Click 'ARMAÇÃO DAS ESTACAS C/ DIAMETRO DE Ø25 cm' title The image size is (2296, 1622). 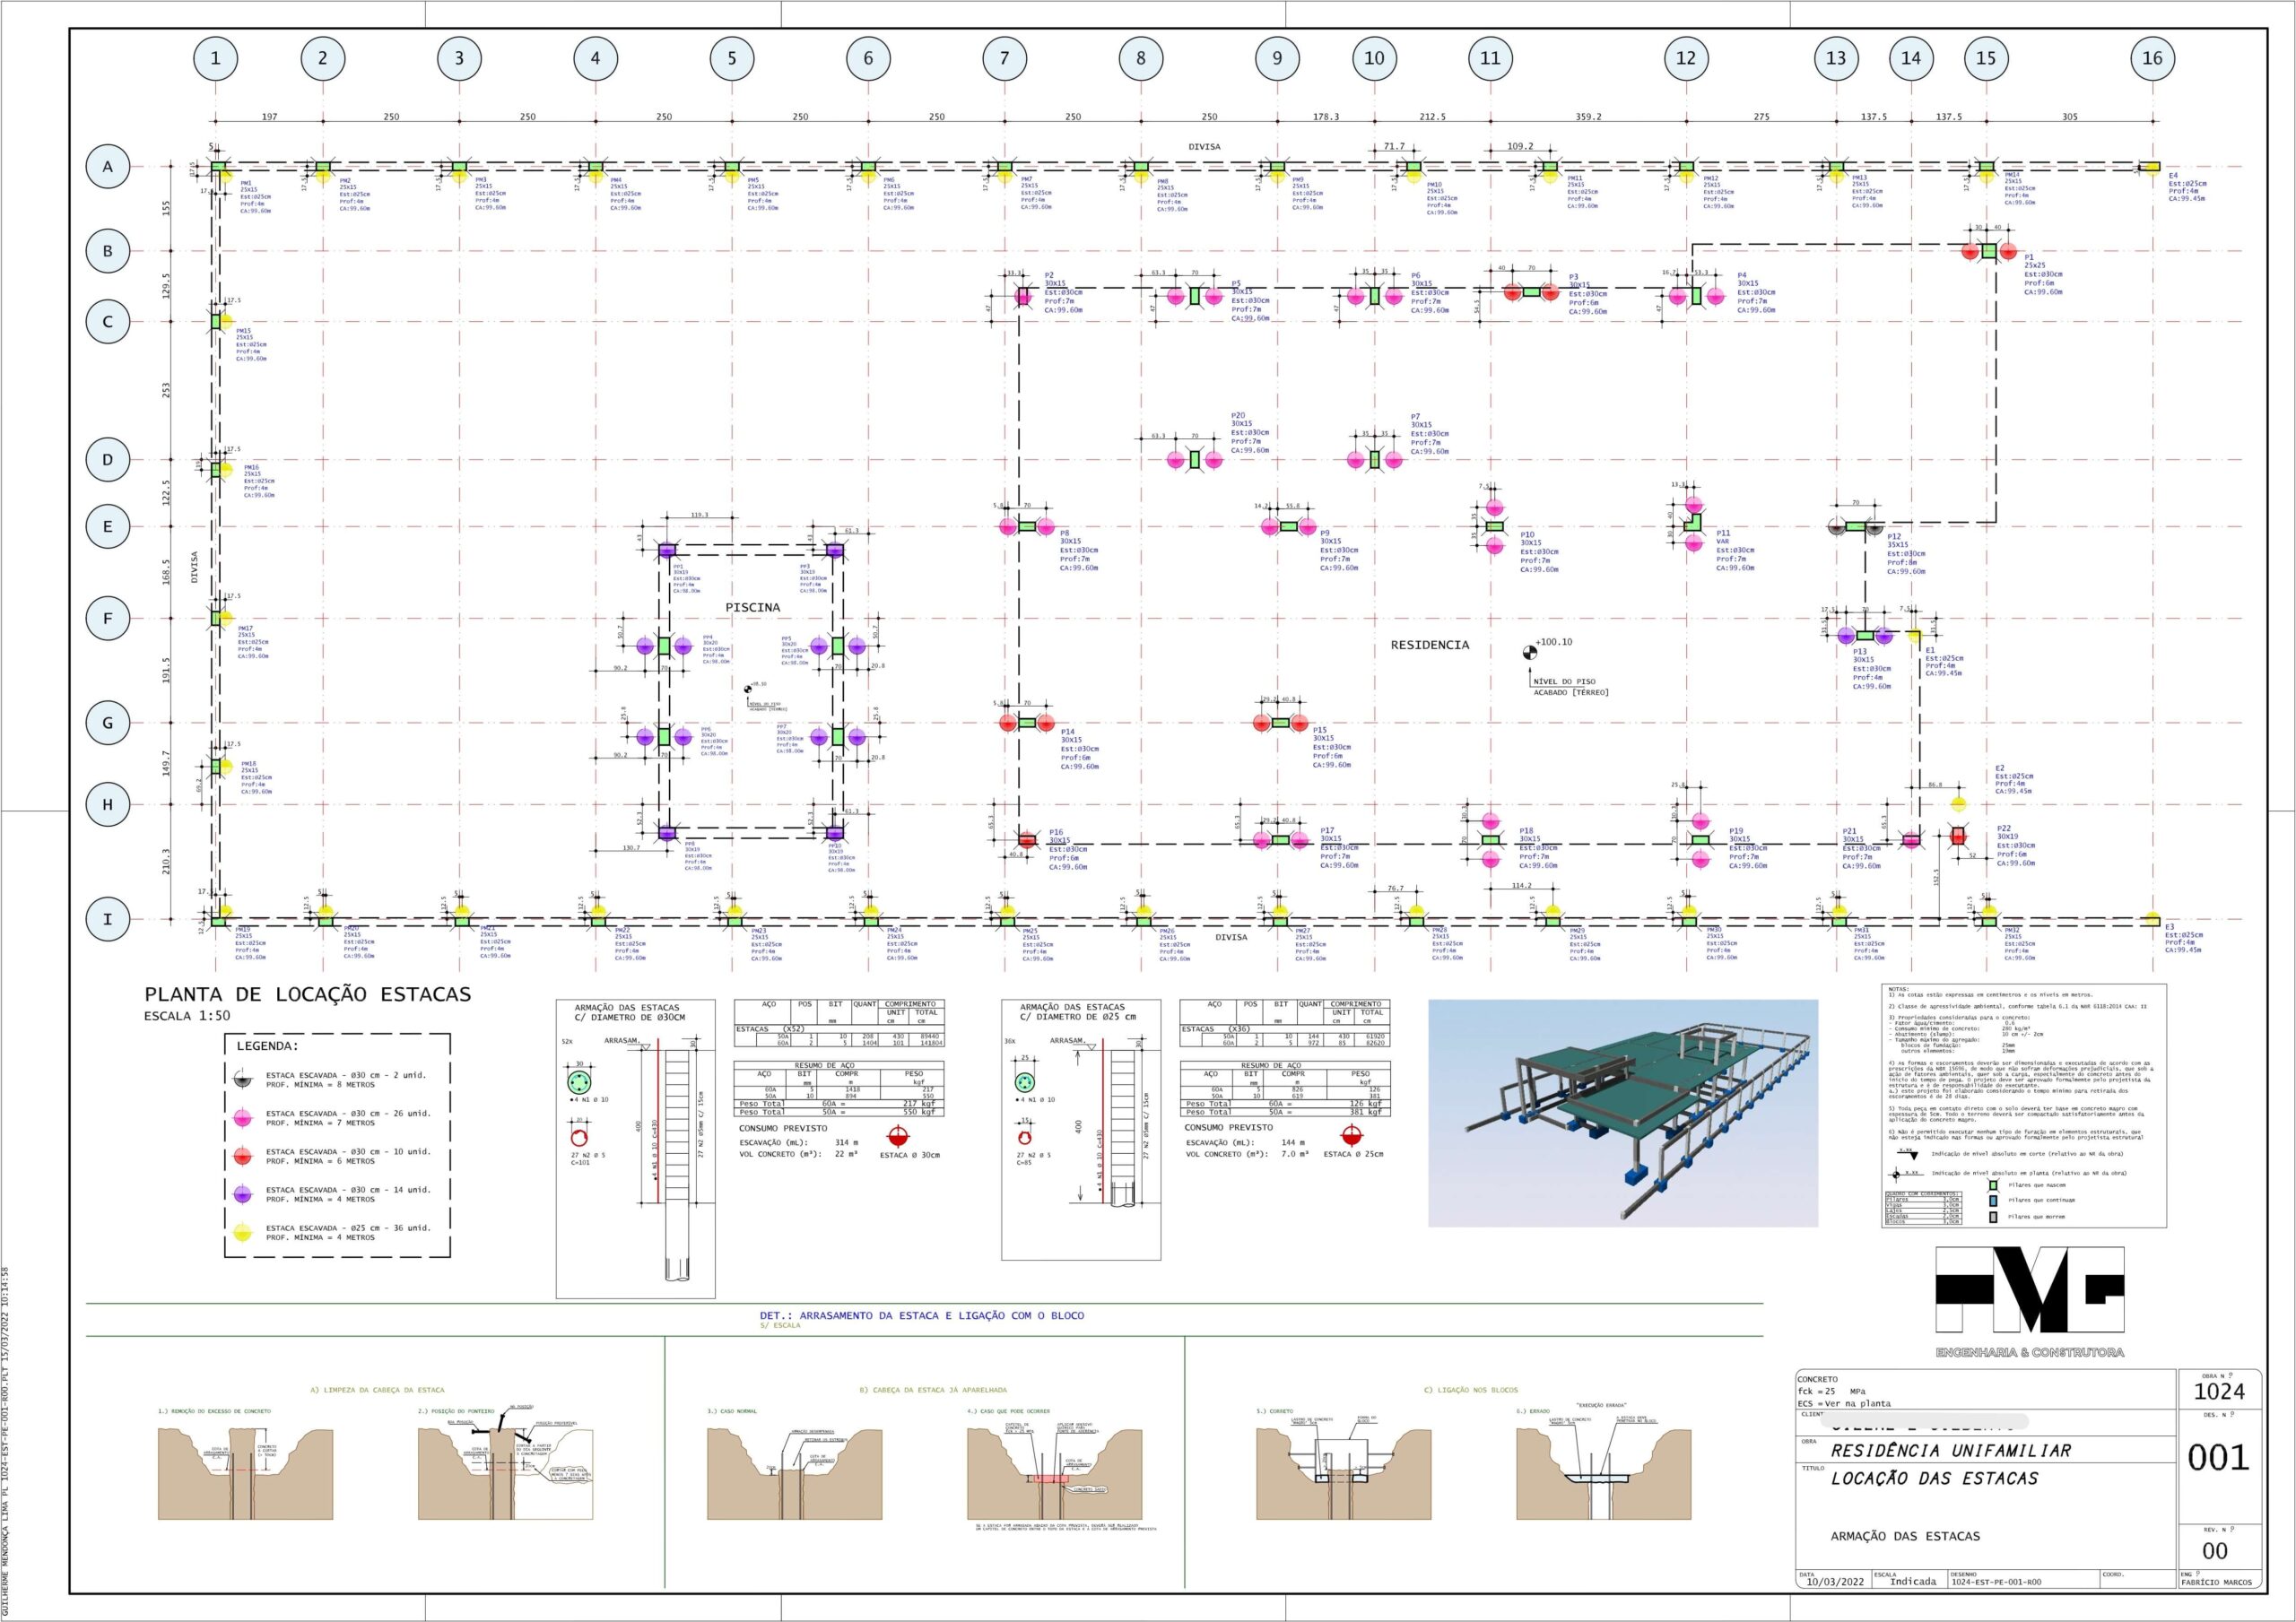1080,1012
